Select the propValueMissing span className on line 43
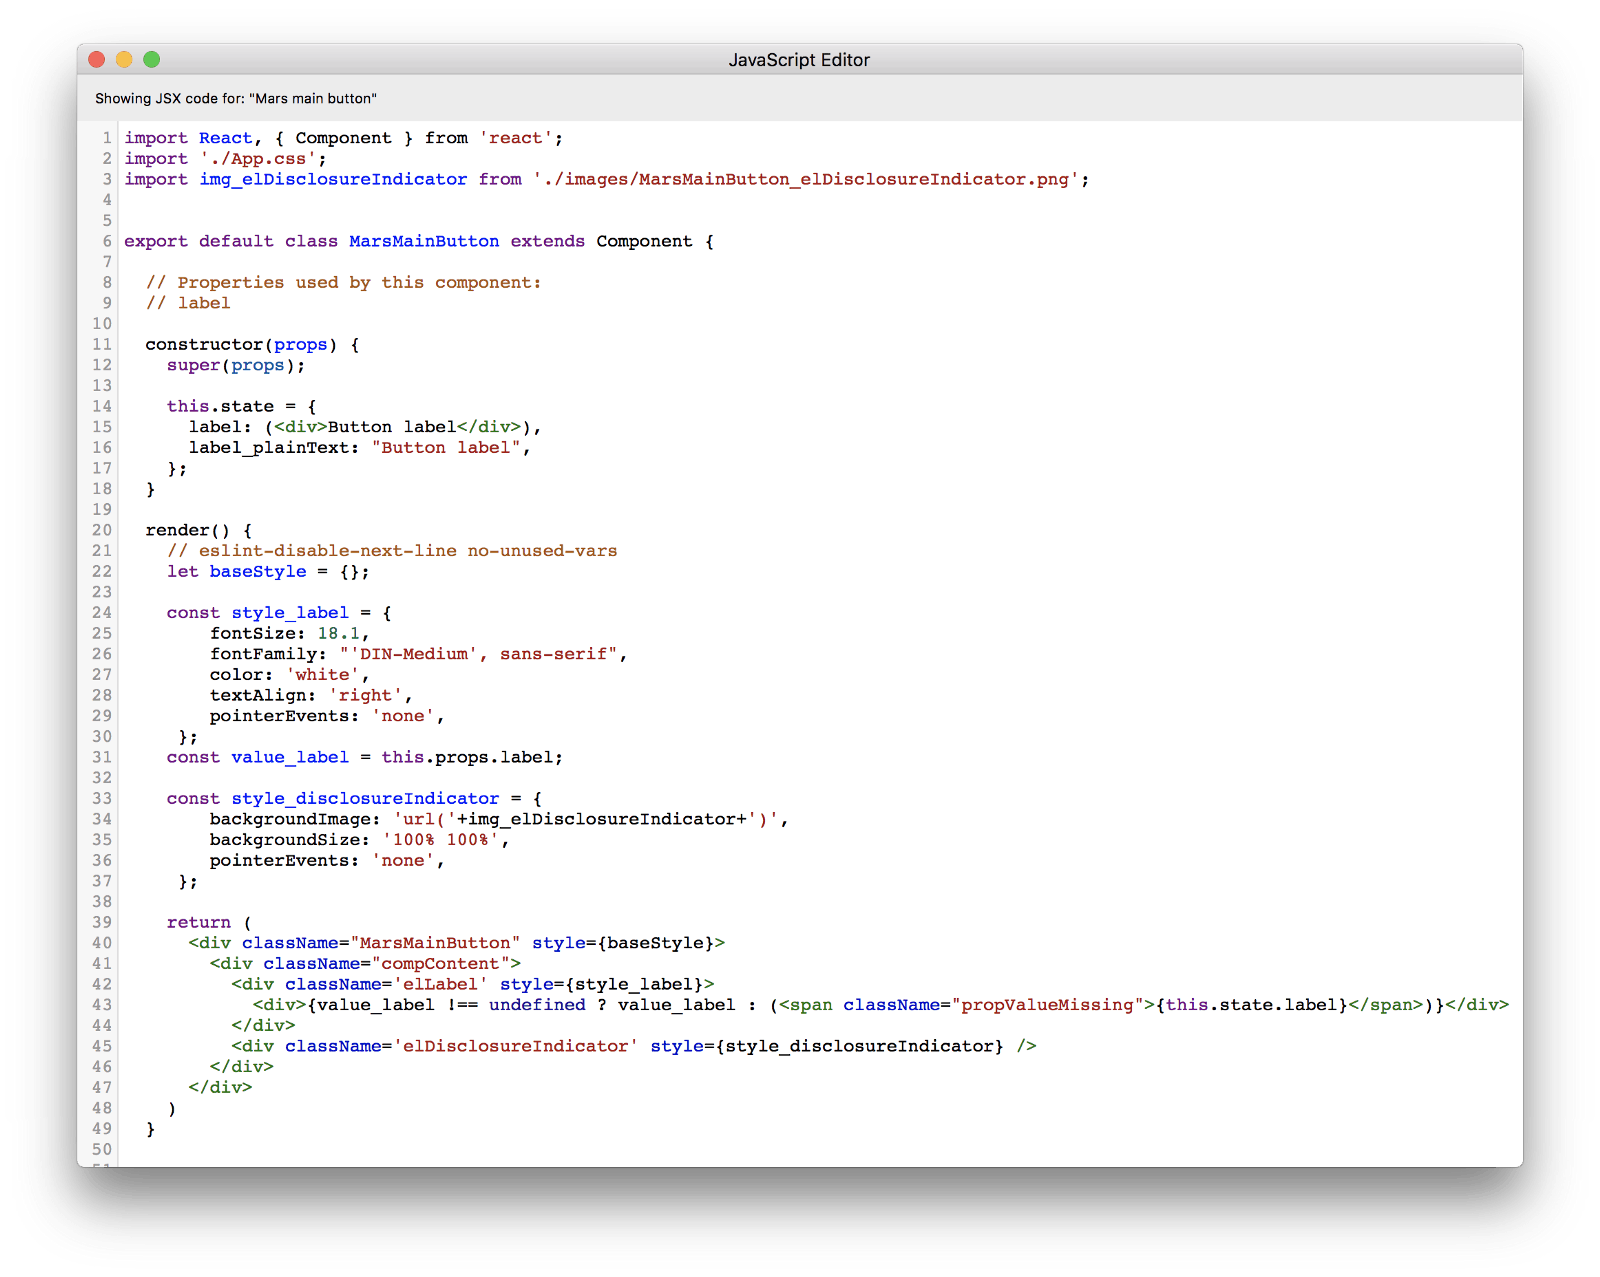The image size is (1600, 1277). click(x=1045, y=1004)
